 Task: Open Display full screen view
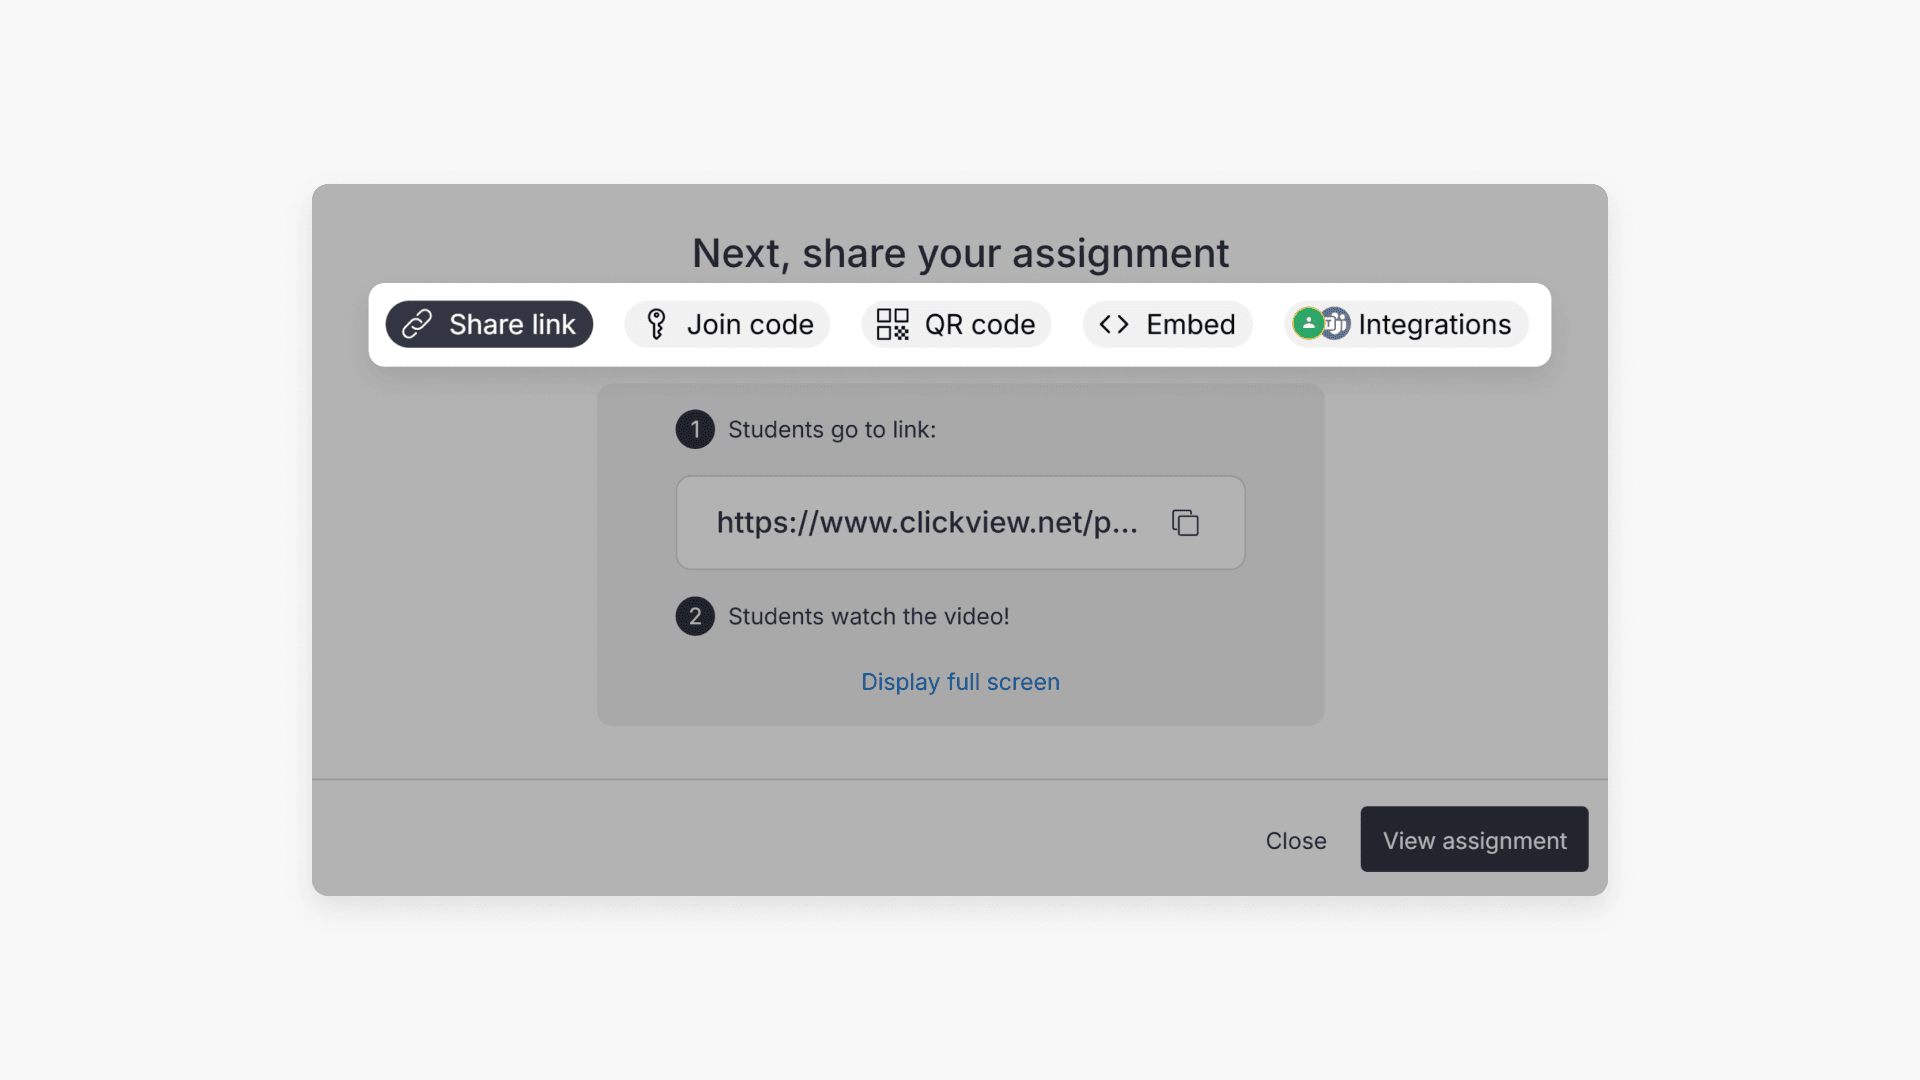(959, 681)
